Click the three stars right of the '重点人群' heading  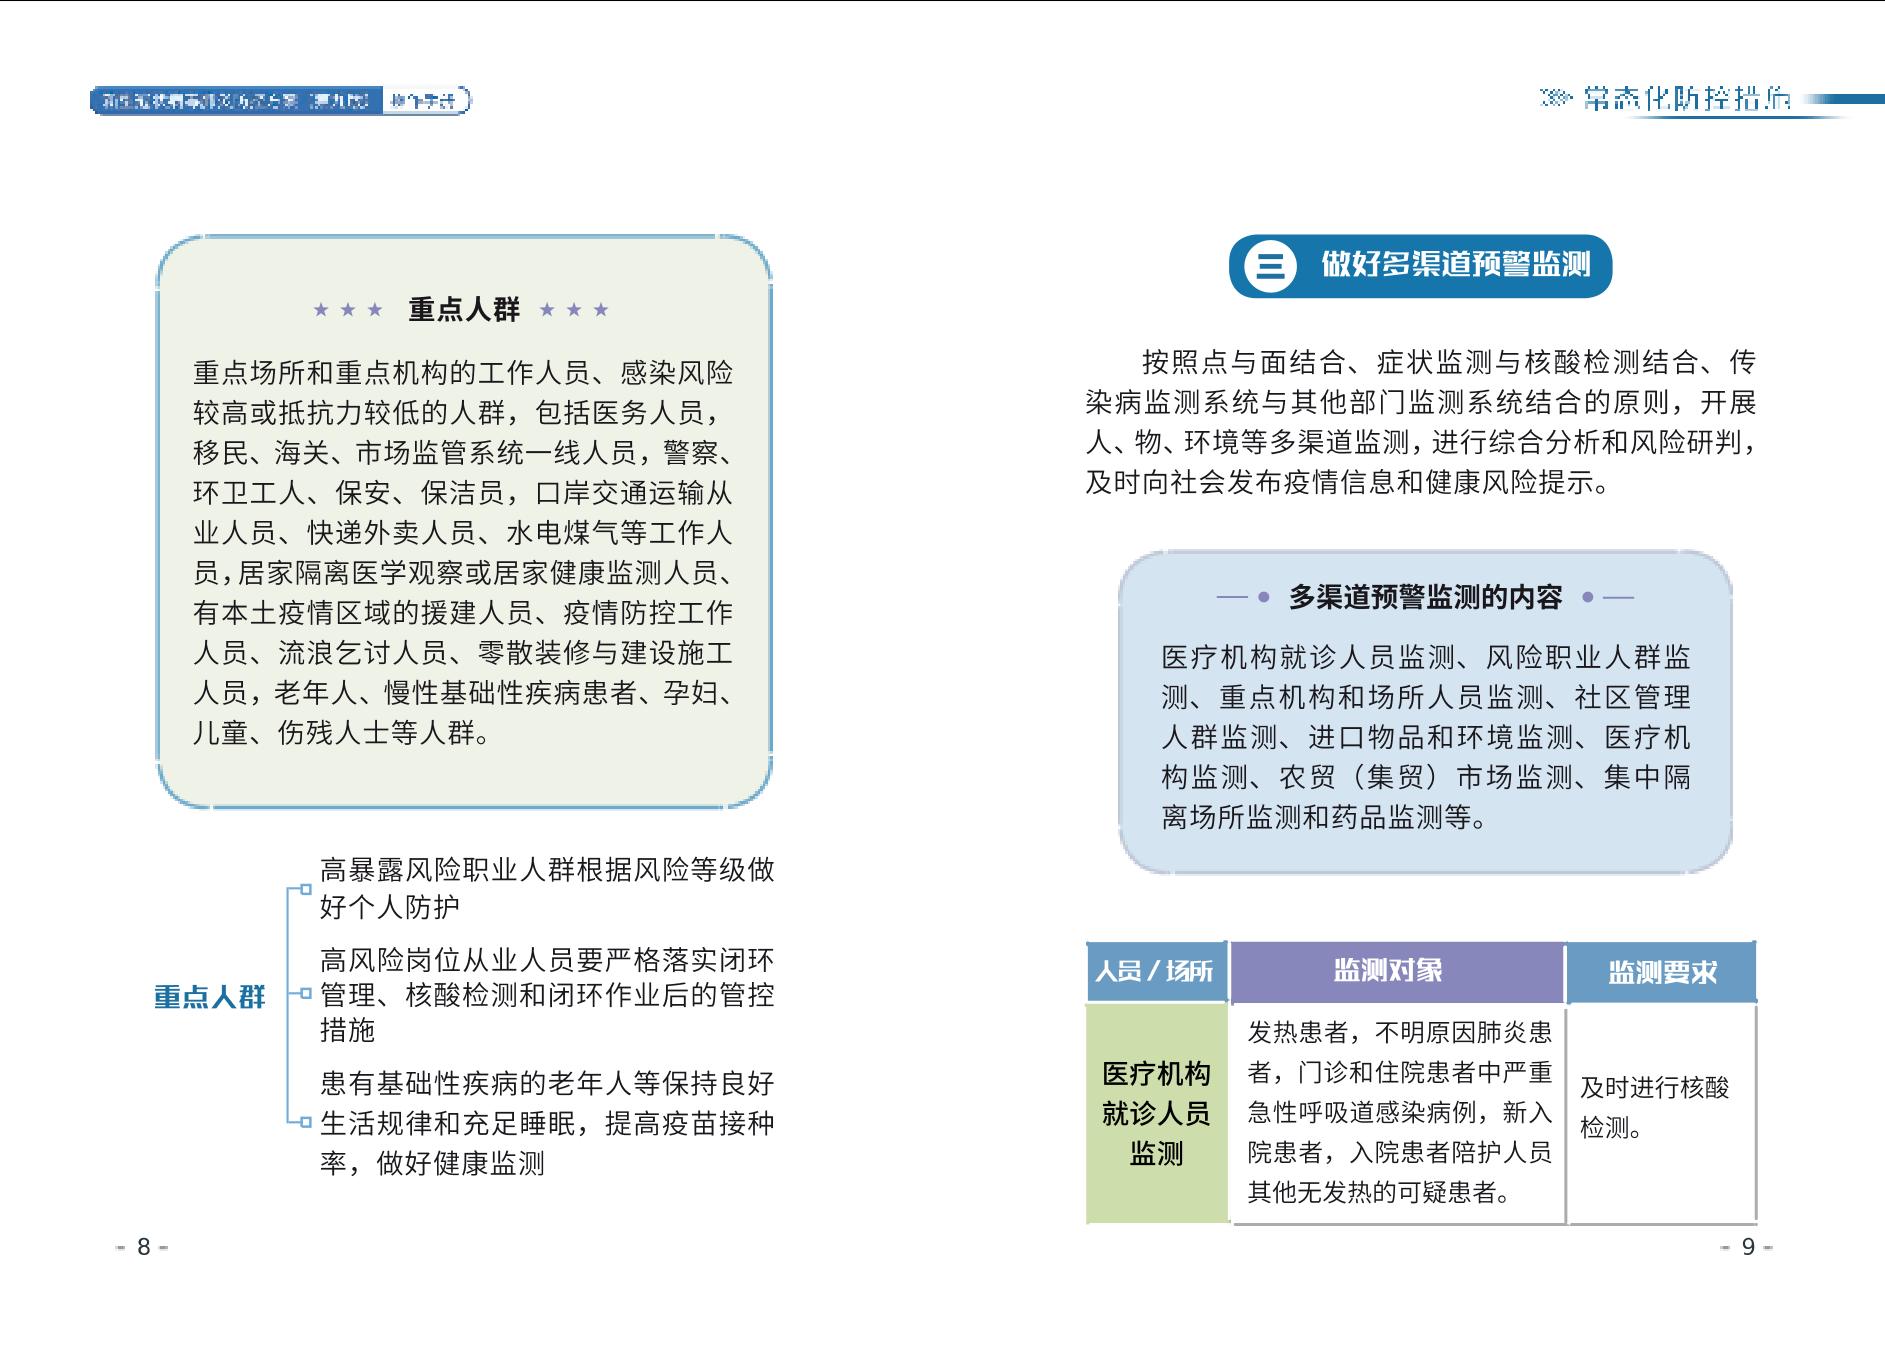(x=574, y=310)
